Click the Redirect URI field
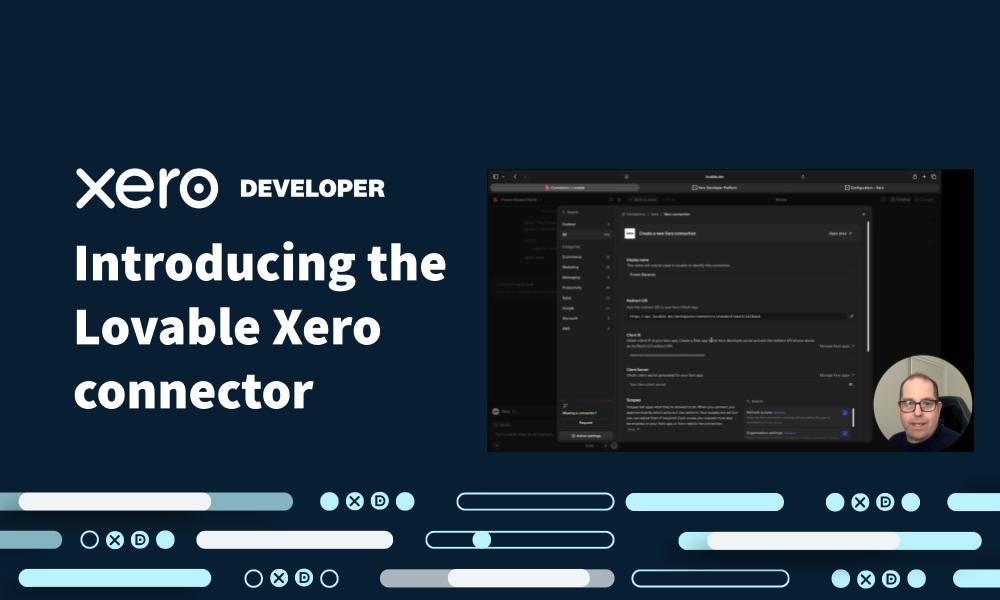 [737, 316]
